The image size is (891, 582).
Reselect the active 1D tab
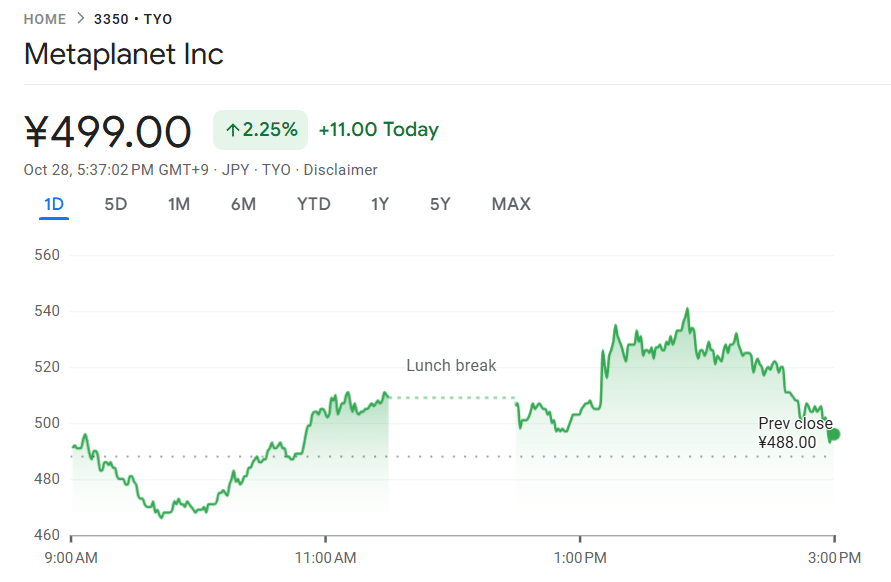pyautogui.click(x=53, y=204)
